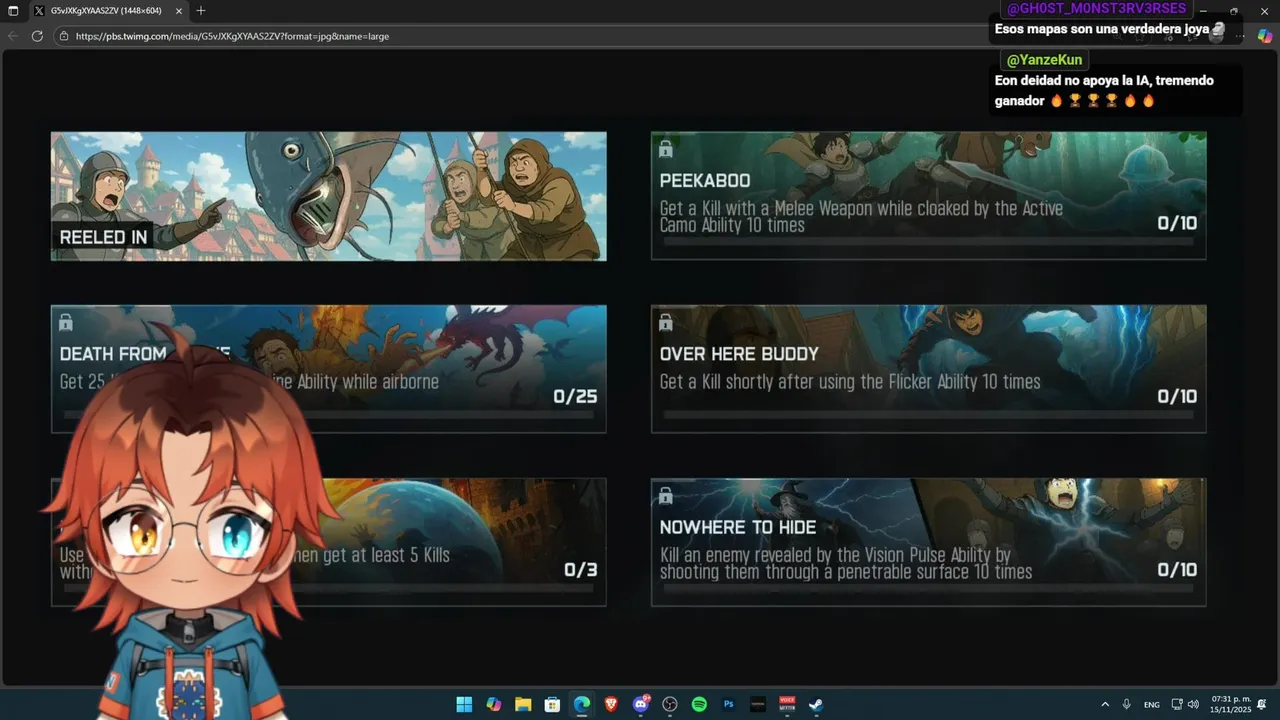Click the microphone tray icon
Image resolution: width=1280 pixels, height=720 pixels.
coord(1127,704)
